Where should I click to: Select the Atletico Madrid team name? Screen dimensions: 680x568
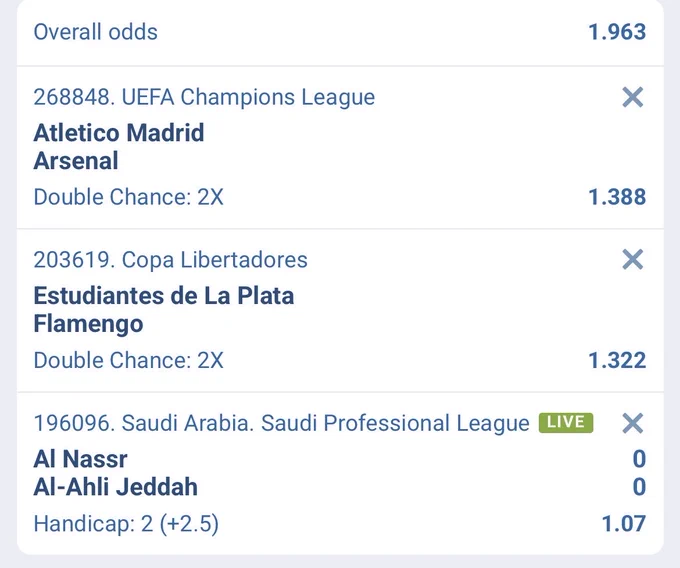click(x=119, y=133)
